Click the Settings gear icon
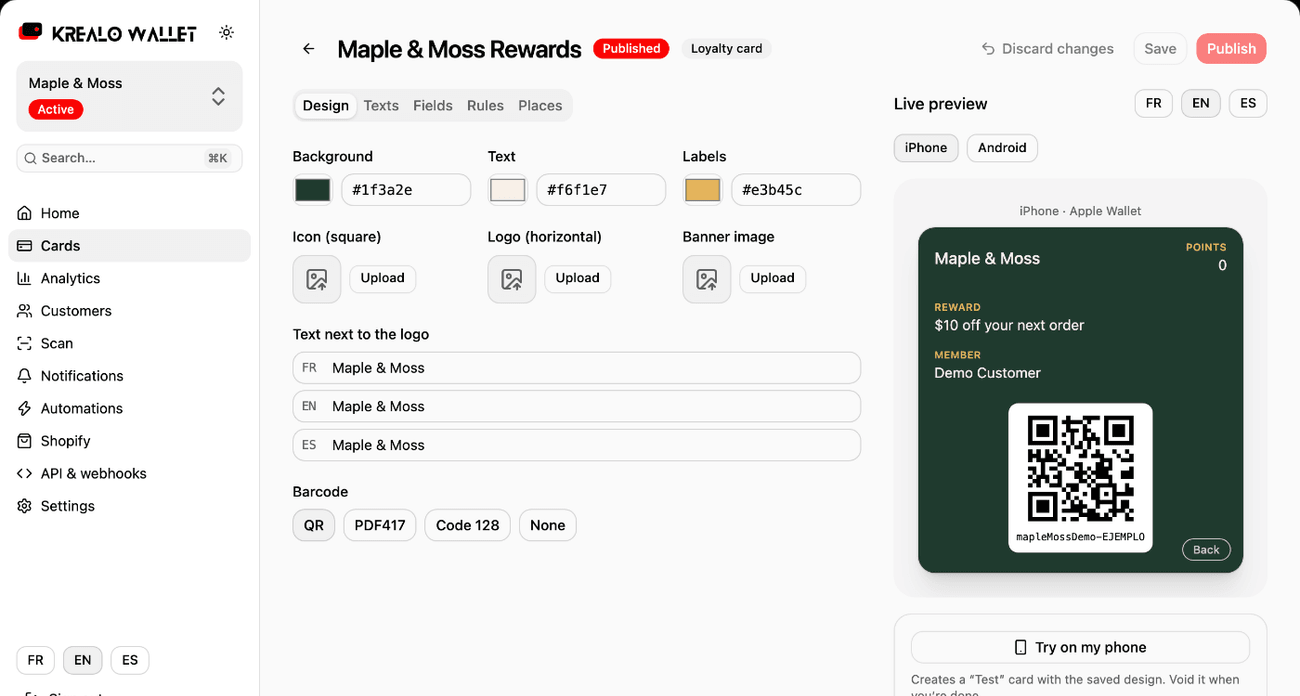The height and width of the screenshot is (696, 1300). [25, 506]
